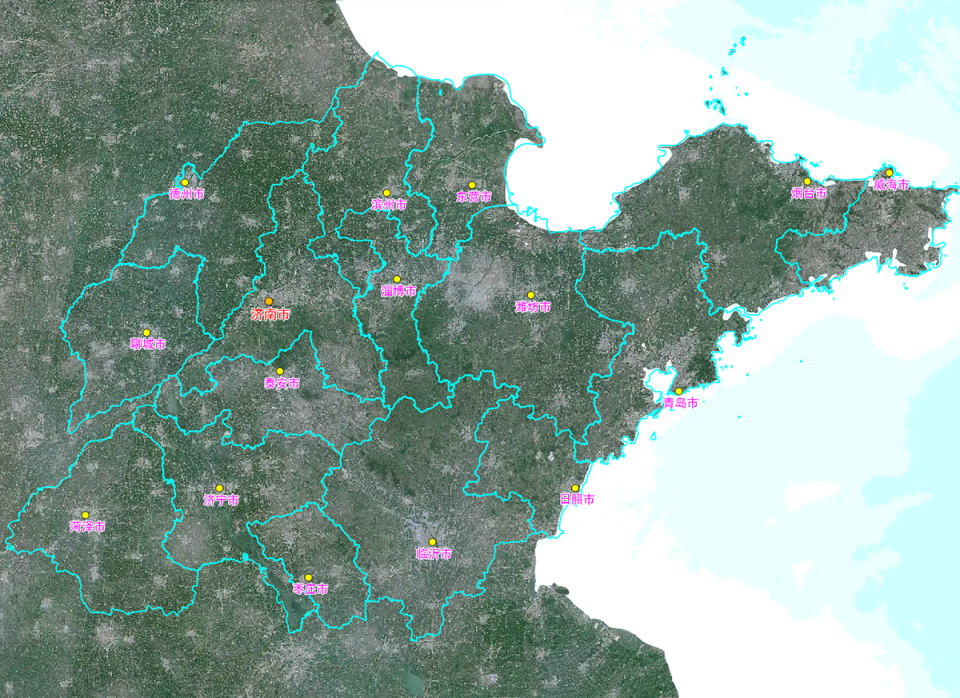This screenshot has width=960, height=698.
Task: Select the 潍坊市 label
Action: (533, 307)
